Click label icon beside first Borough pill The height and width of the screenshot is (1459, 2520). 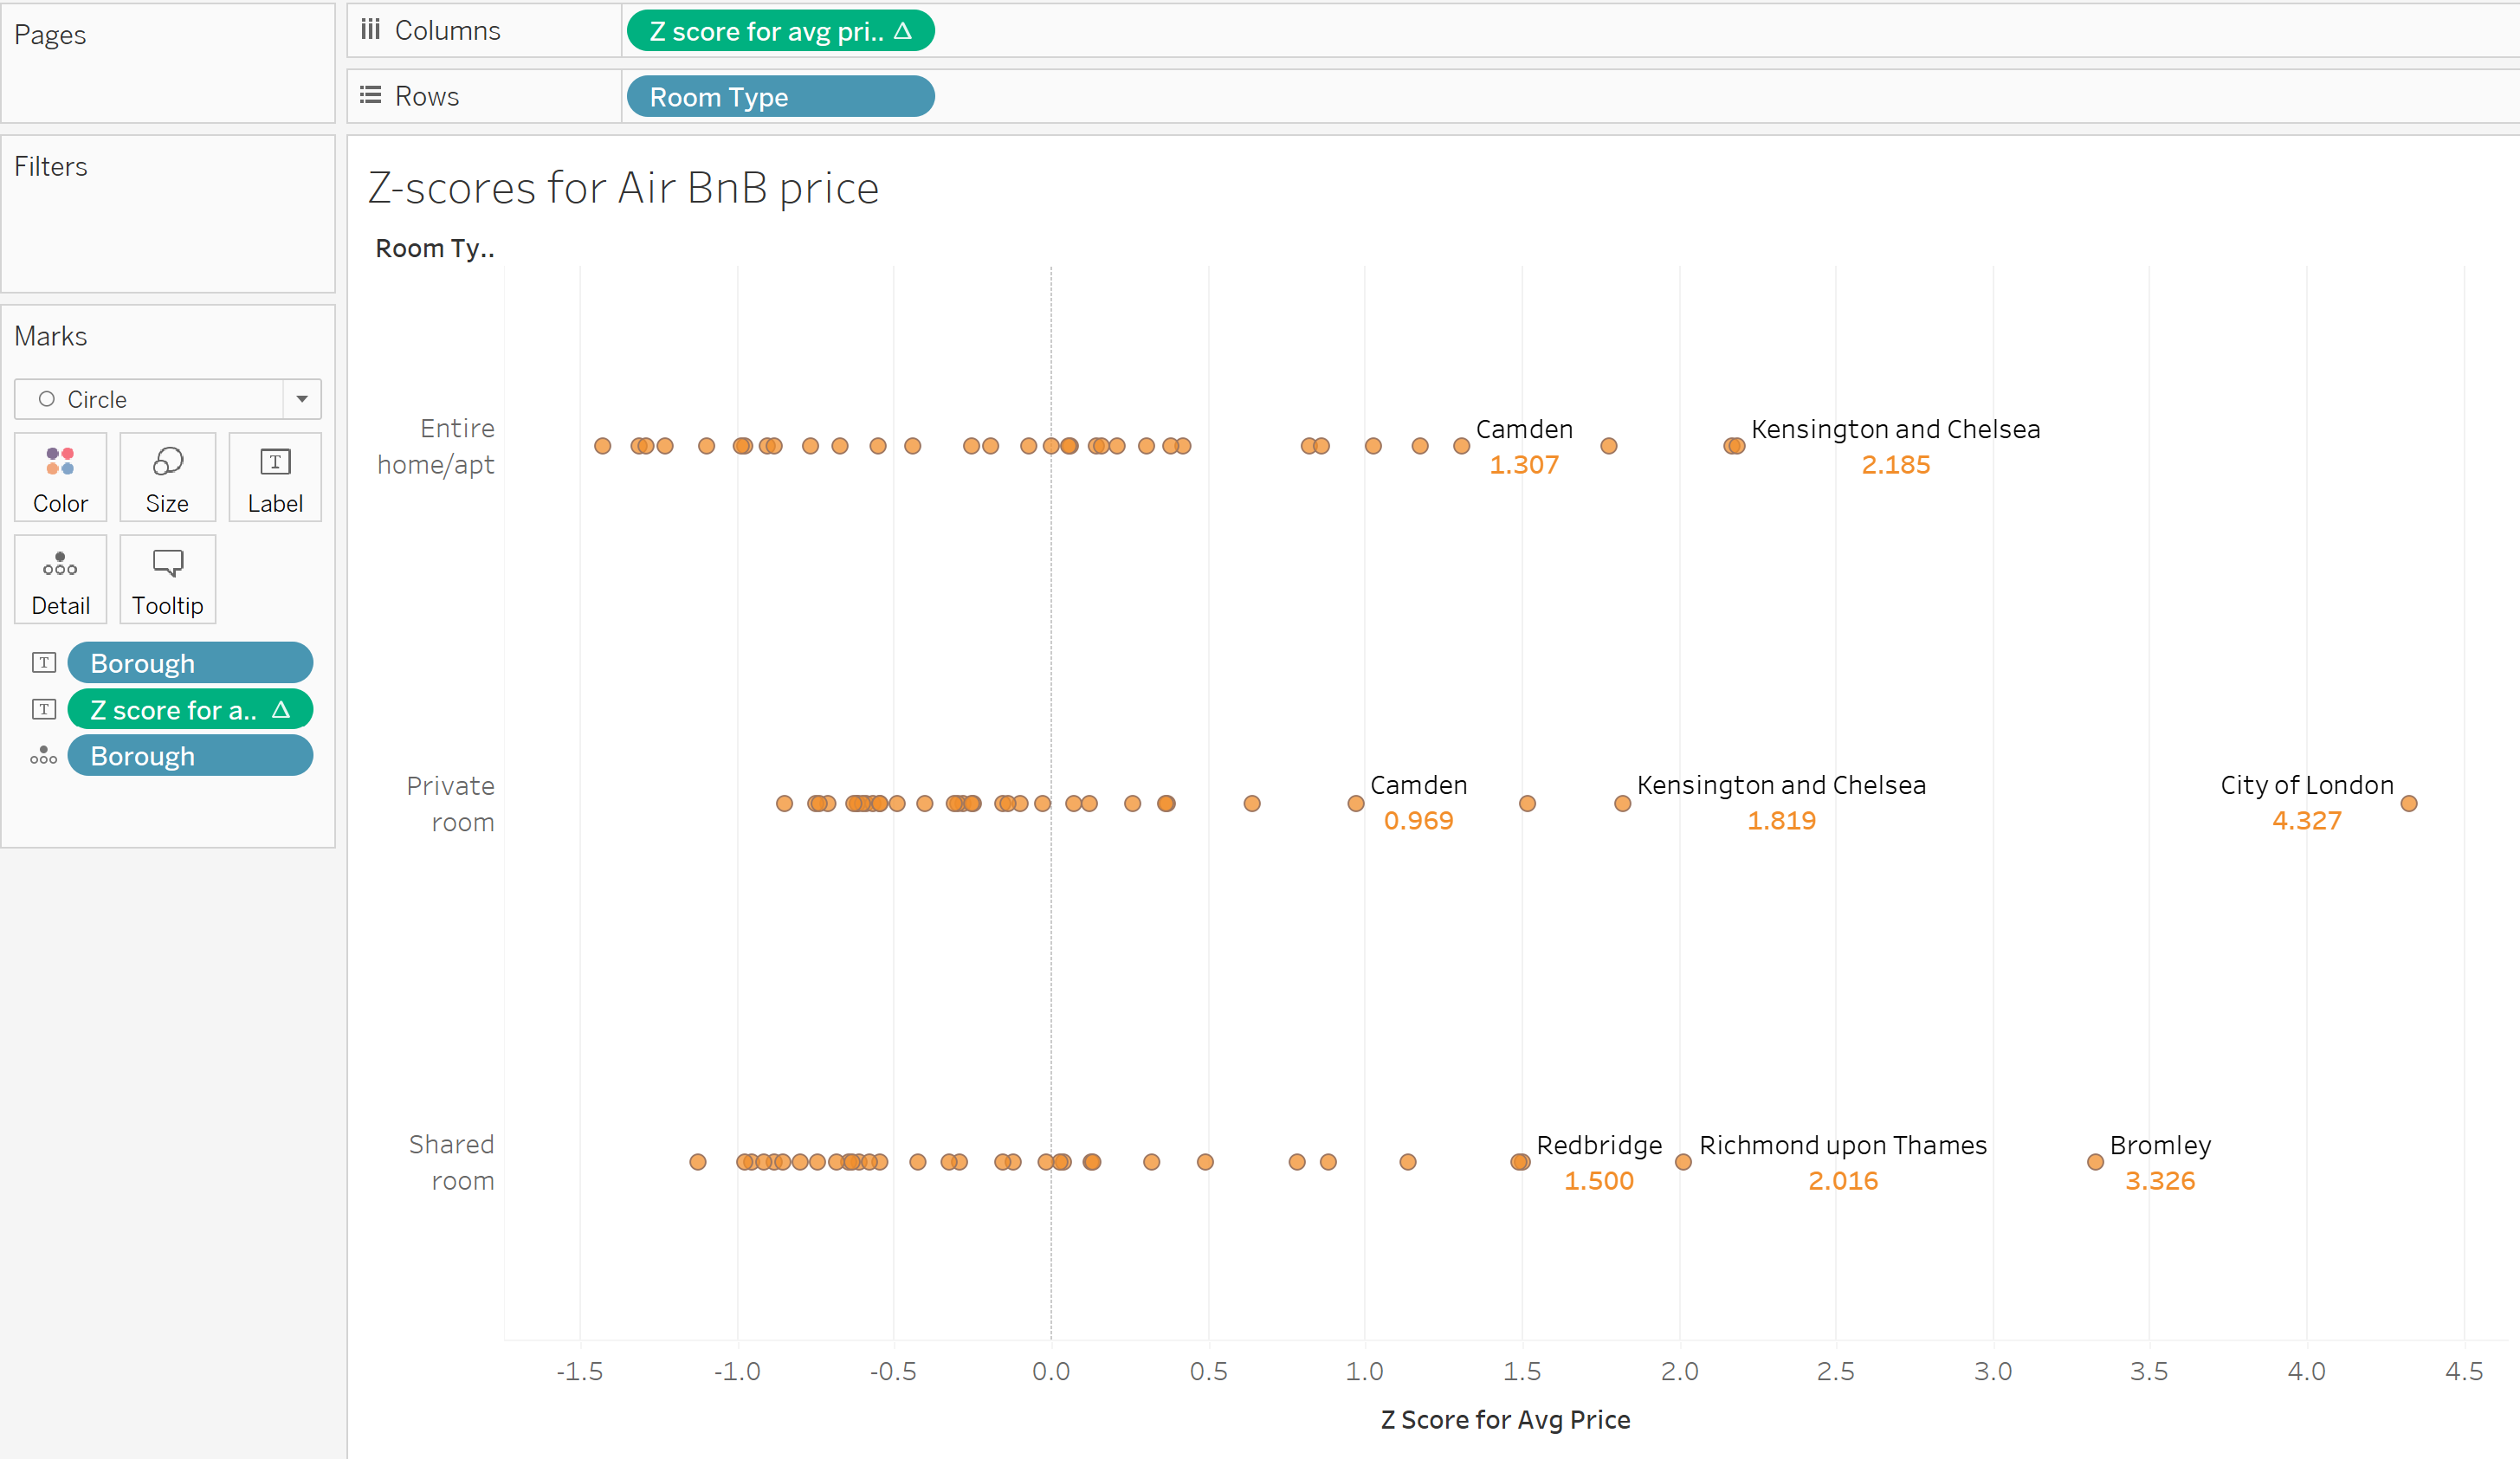[x=43, y=663]
